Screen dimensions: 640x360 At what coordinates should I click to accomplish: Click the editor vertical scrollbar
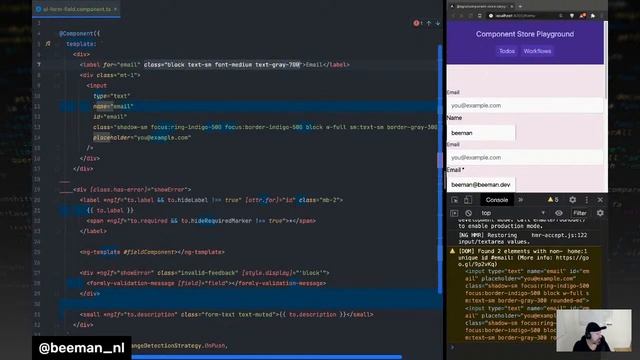(440, 169)
